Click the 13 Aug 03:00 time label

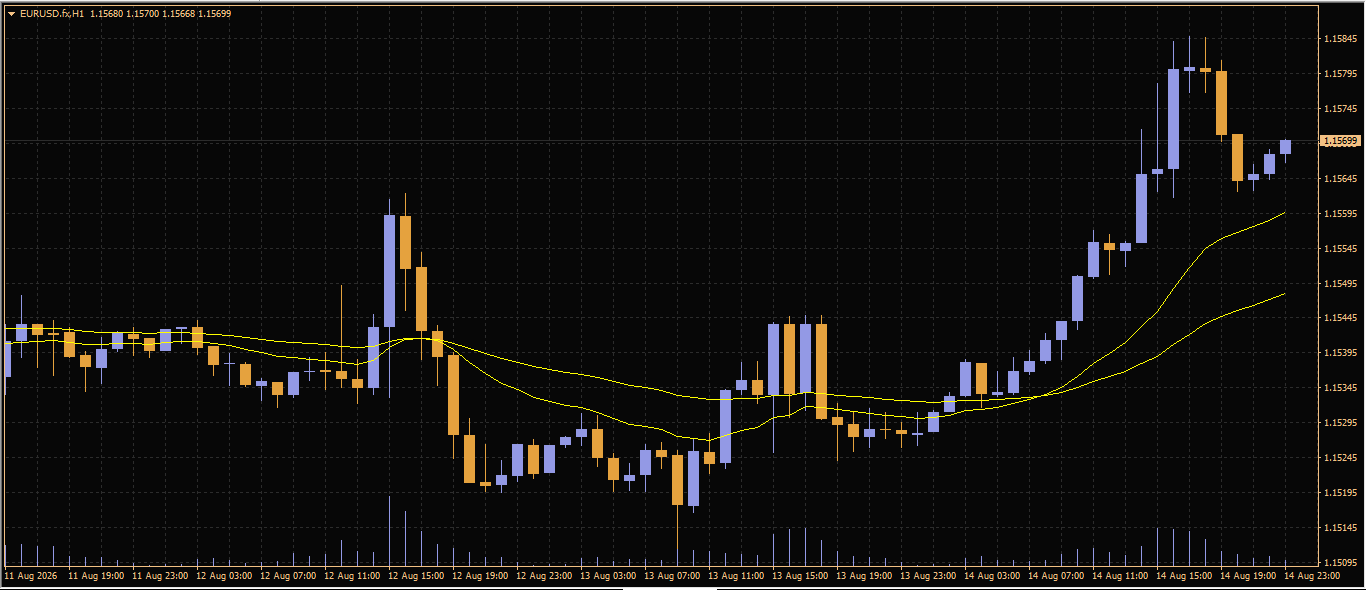pos(608,577)
